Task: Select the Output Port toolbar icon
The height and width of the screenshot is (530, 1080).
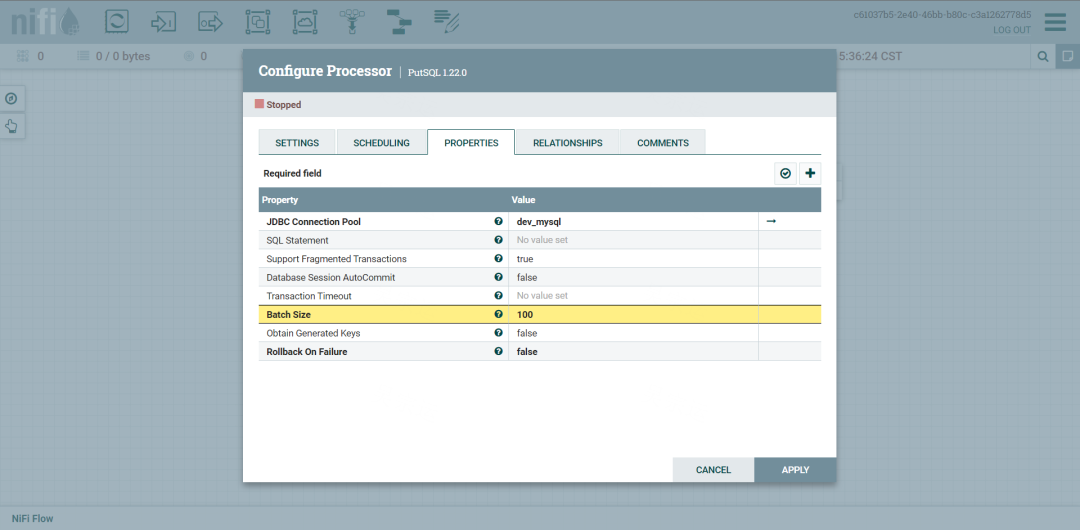Action: tap(211, 22)
